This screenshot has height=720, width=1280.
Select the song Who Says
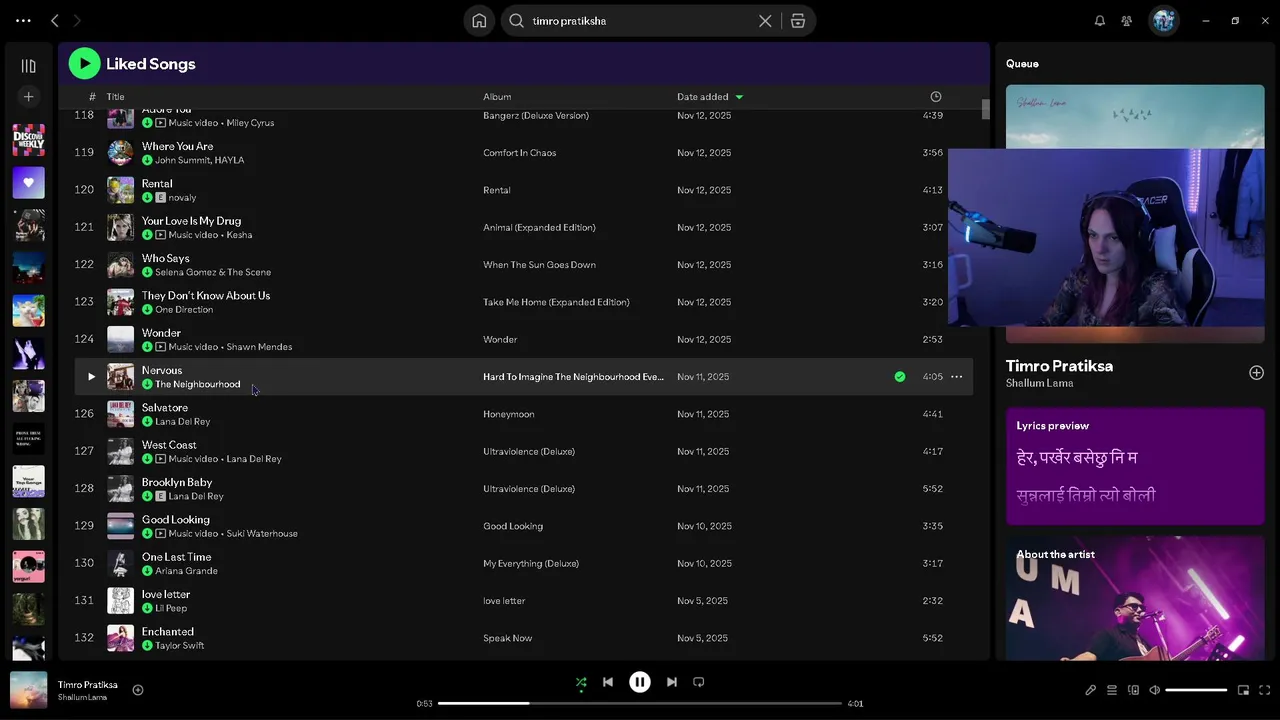pyautogui.click(x=165, y=258)
